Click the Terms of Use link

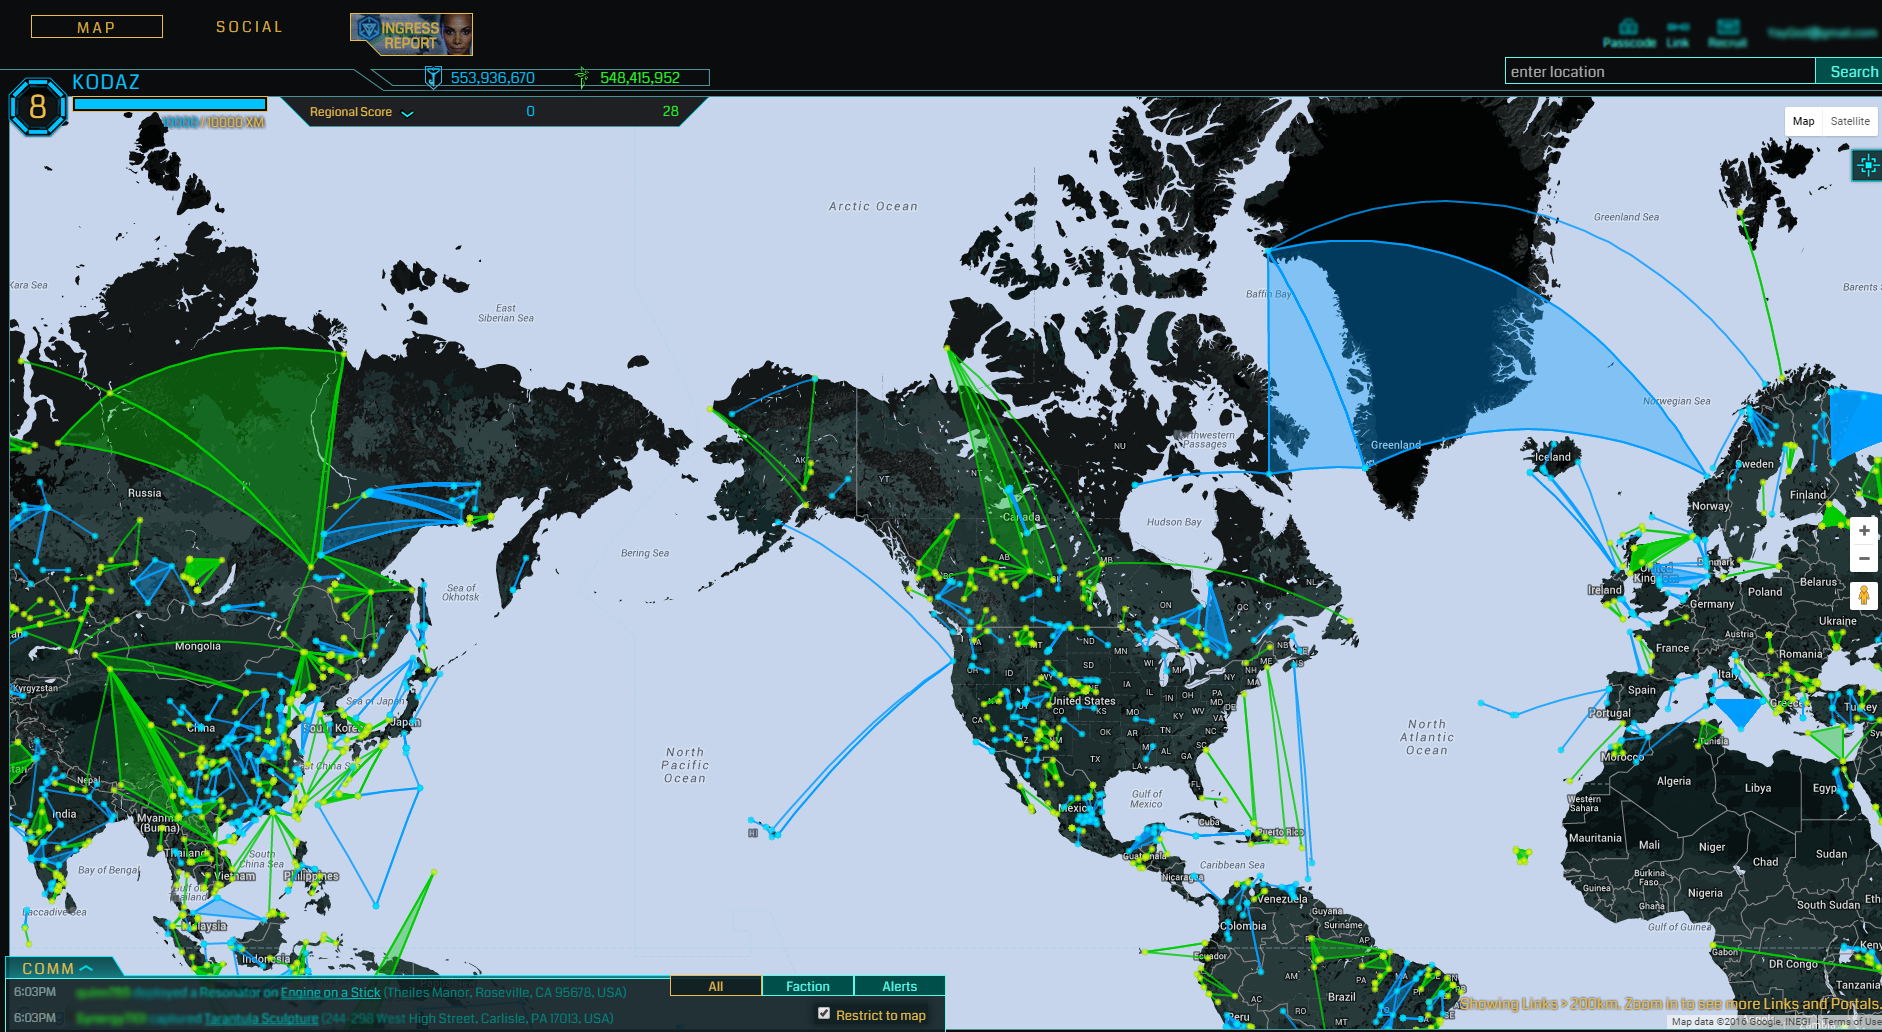(1850, 1022)
